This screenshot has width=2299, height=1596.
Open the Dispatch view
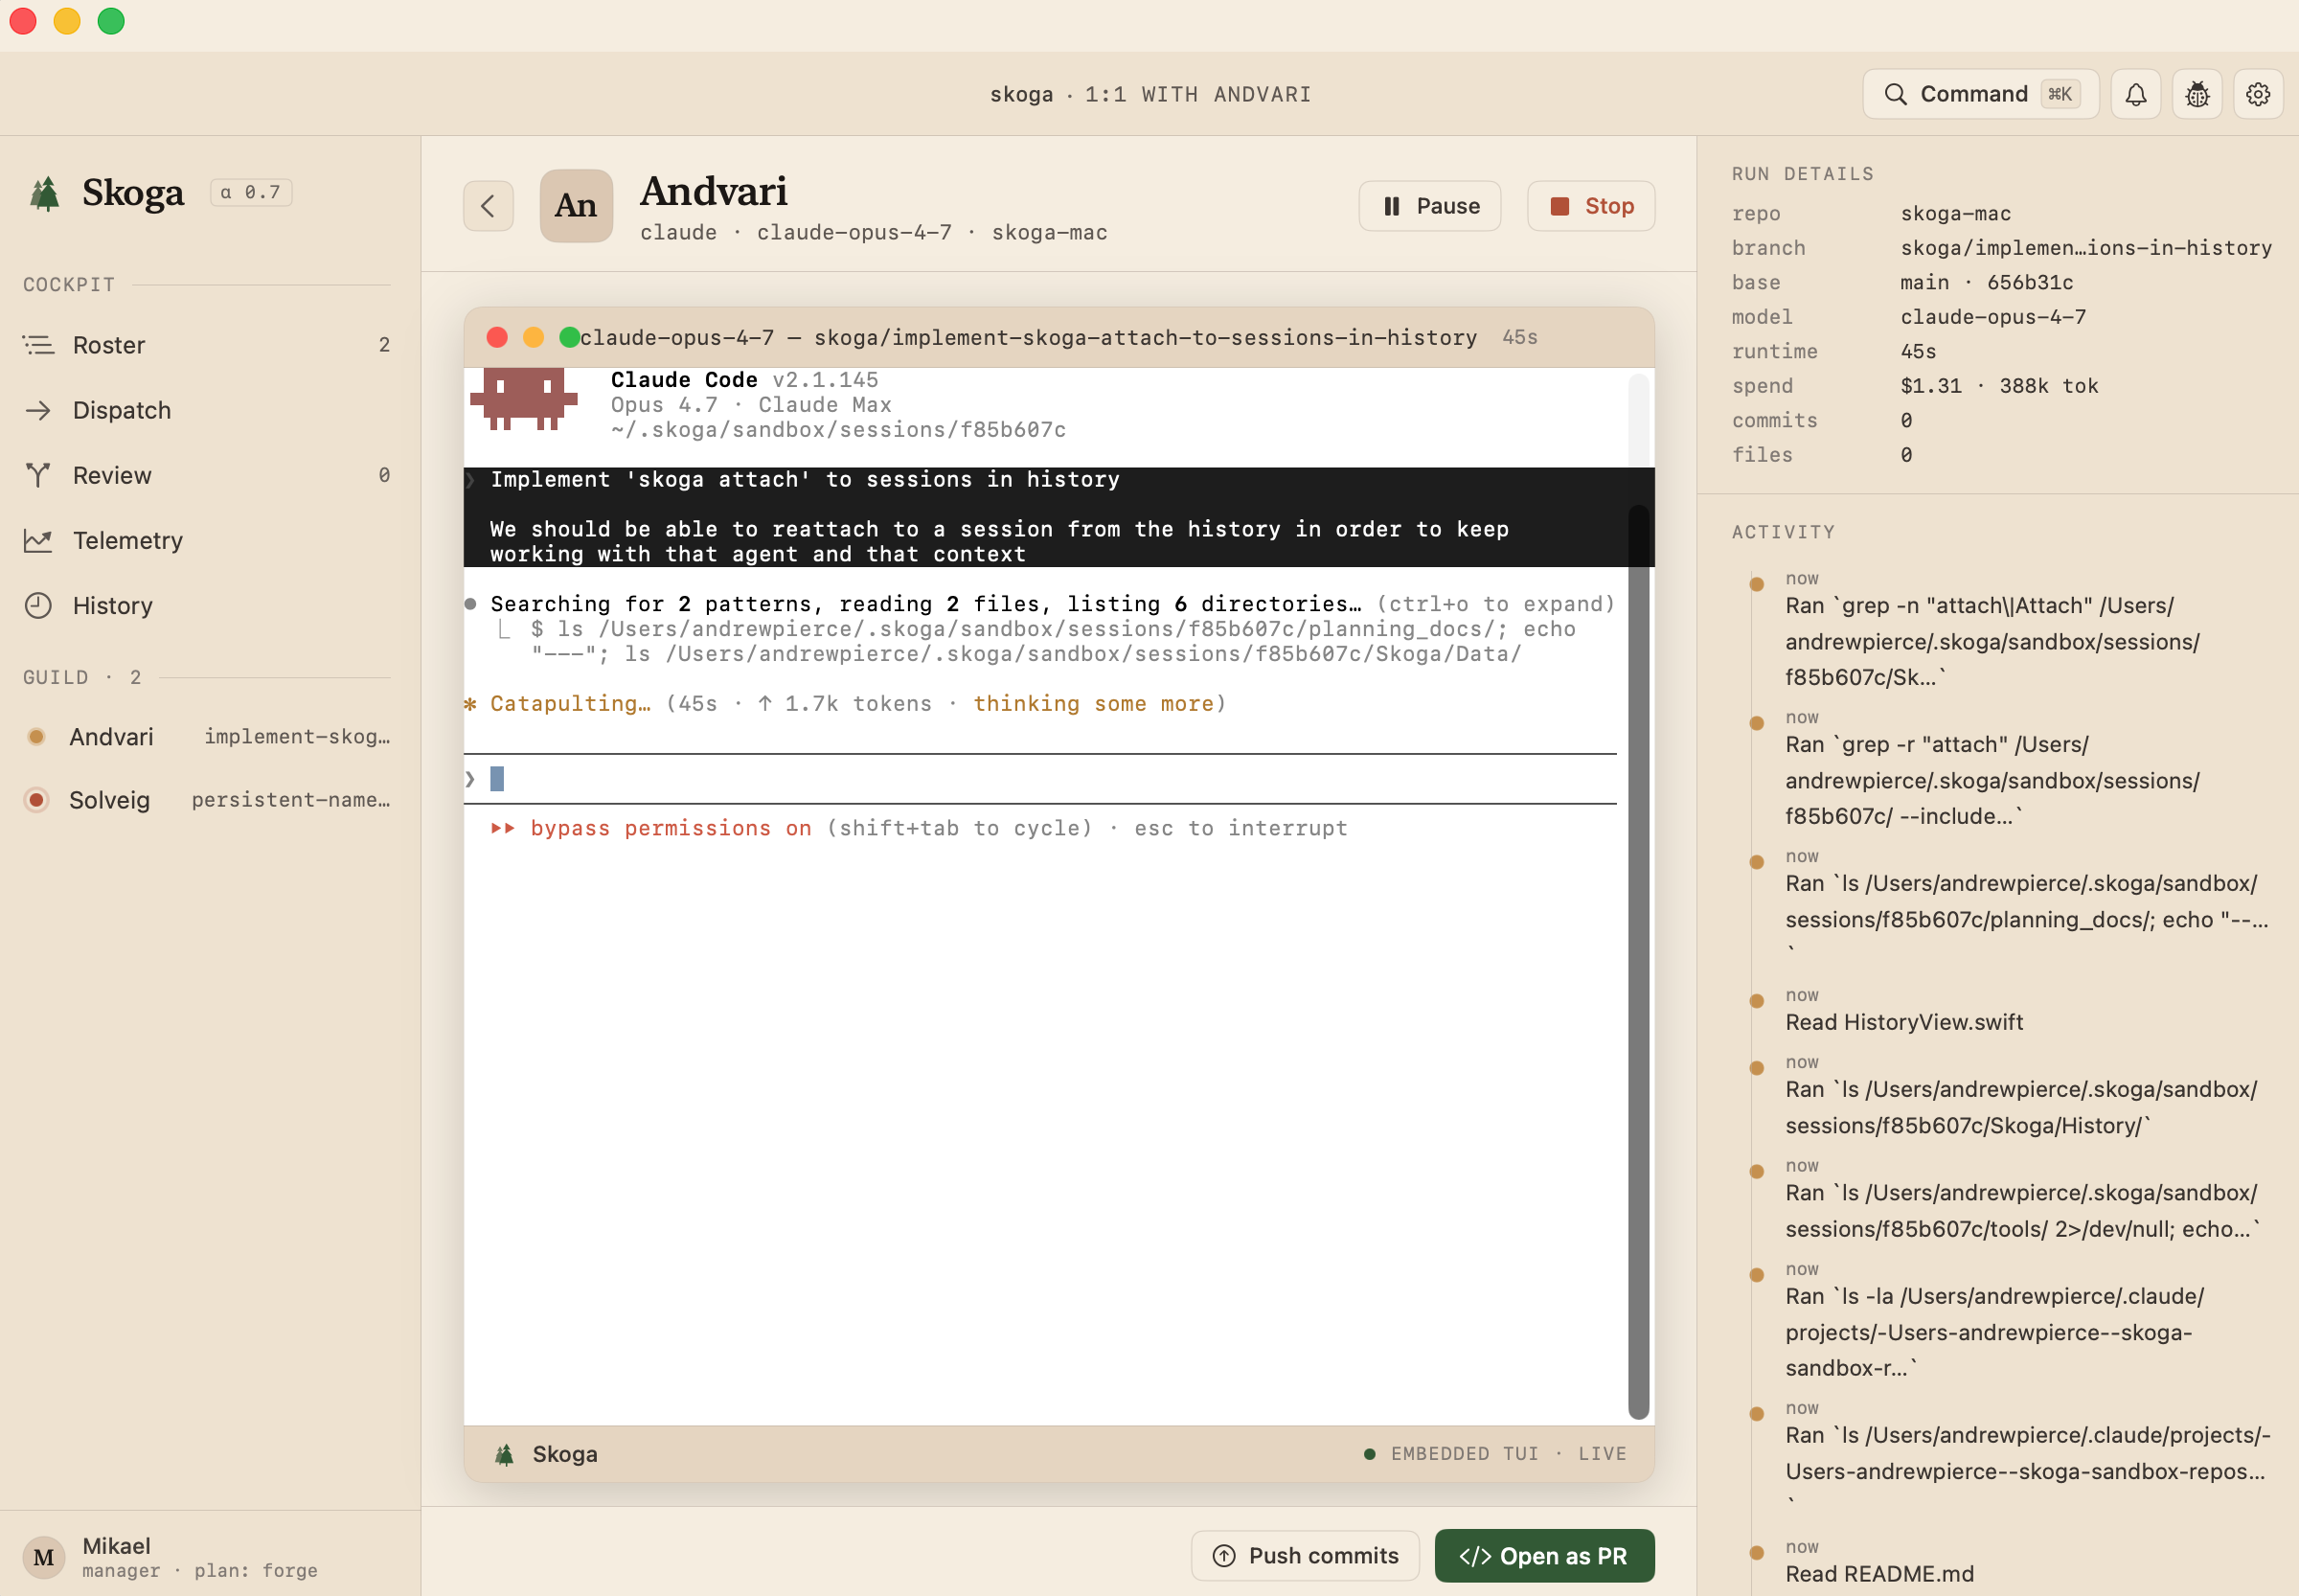click(x=206, y=410)
